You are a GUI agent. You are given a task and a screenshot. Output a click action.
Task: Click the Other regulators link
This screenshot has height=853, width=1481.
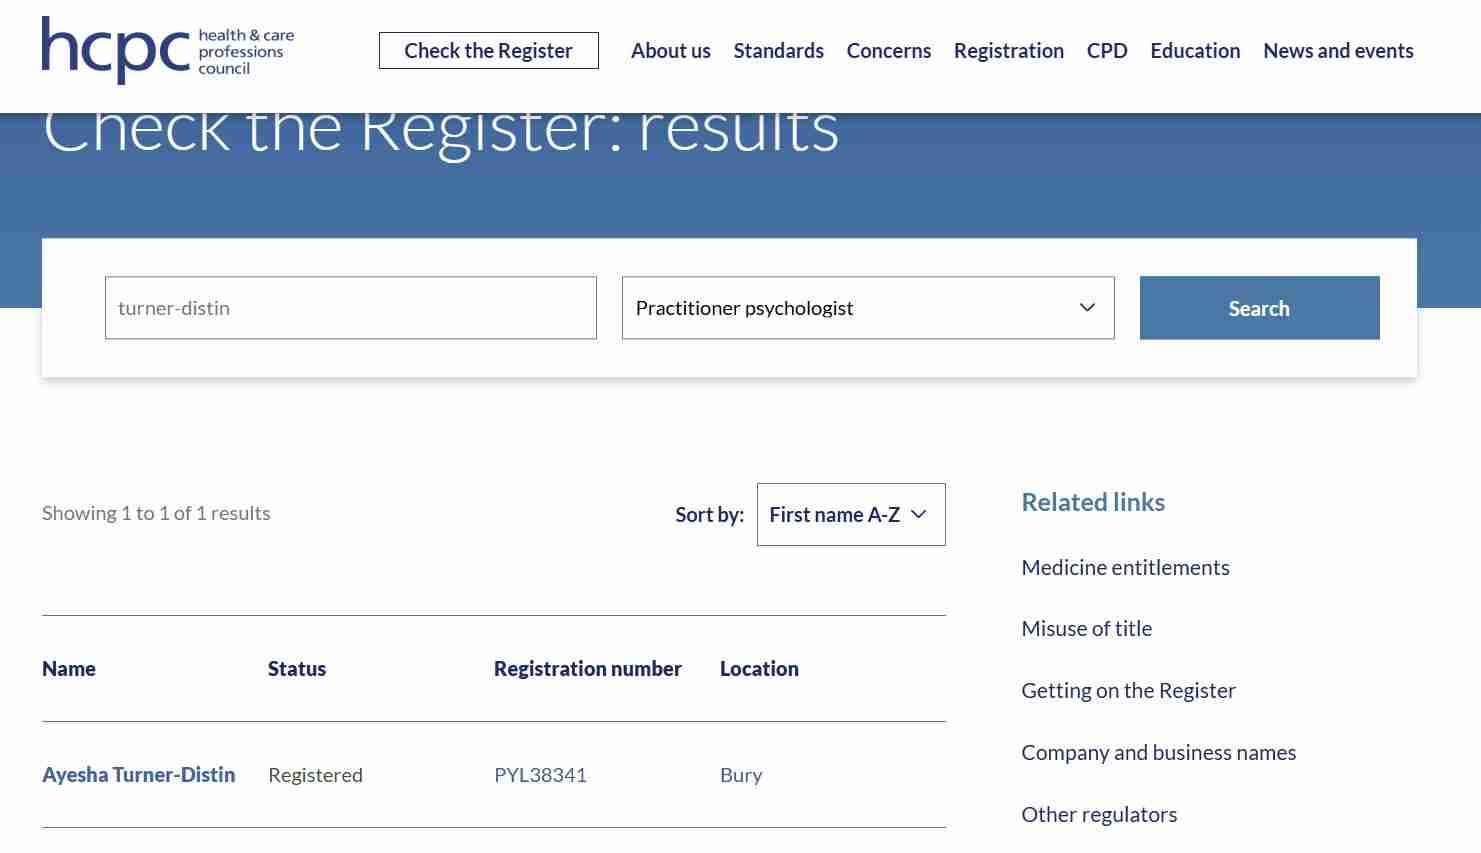1099,815
